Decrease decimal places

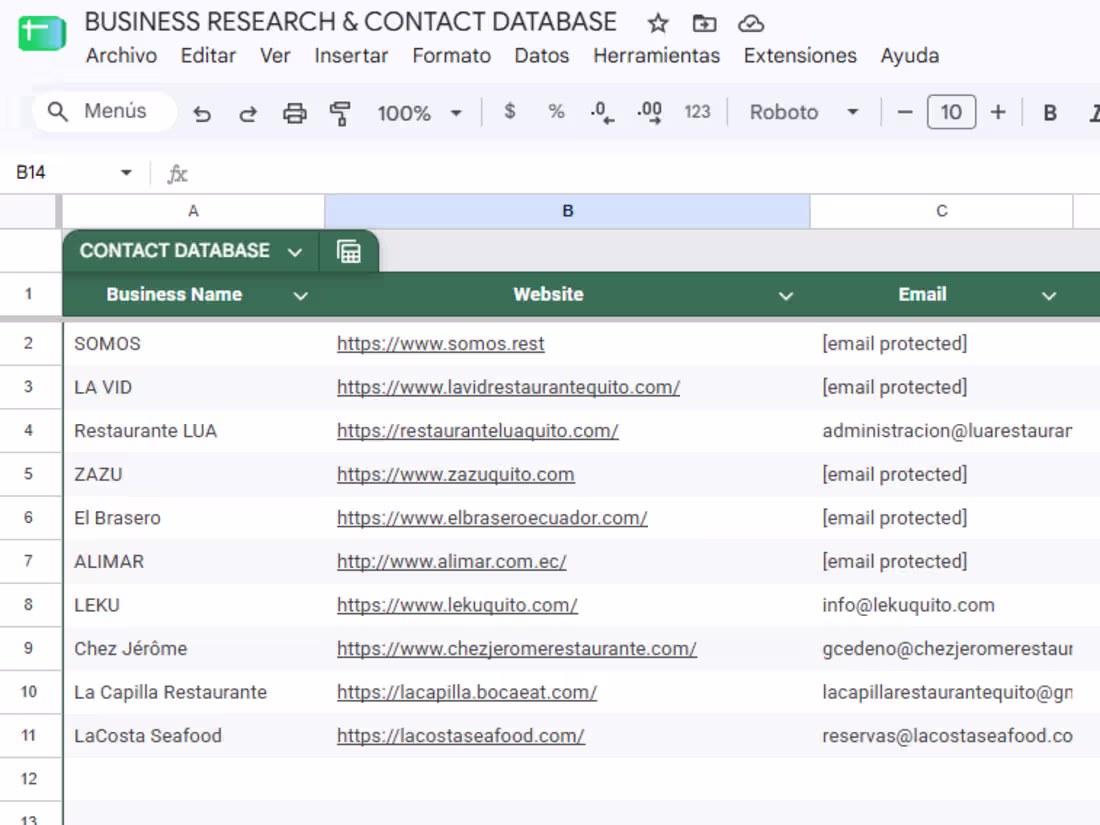[x=602, y=112]
